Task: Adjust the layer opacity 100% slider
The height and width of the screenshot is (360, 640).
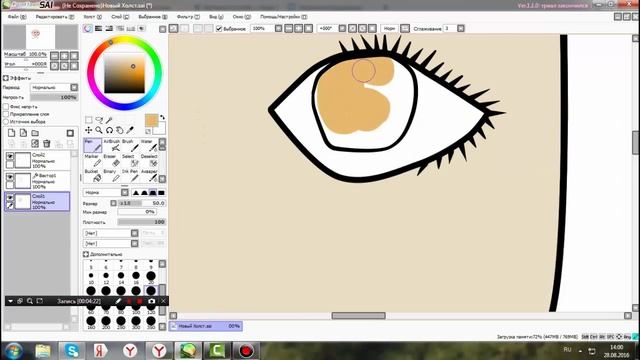Action: [53, 97]
